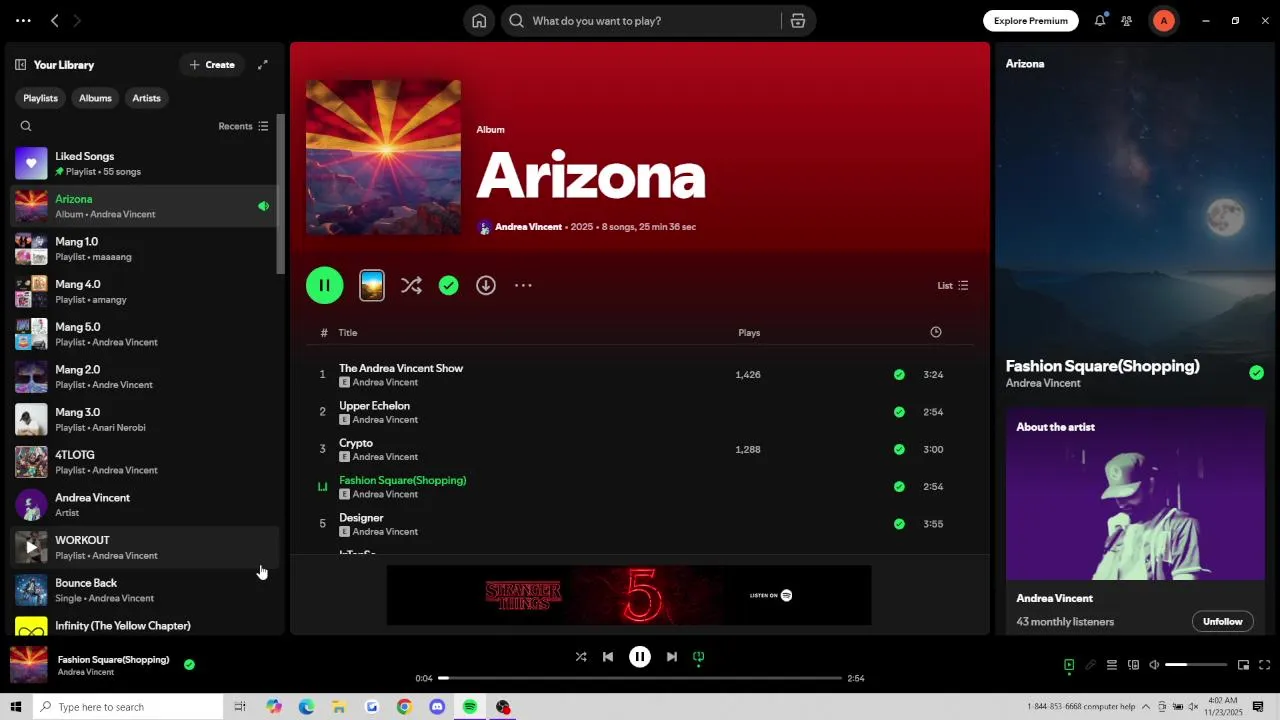The height and width of the screenshot is (720, 1280).
Task: Select the Designer track
Action: tap(640, 524)
